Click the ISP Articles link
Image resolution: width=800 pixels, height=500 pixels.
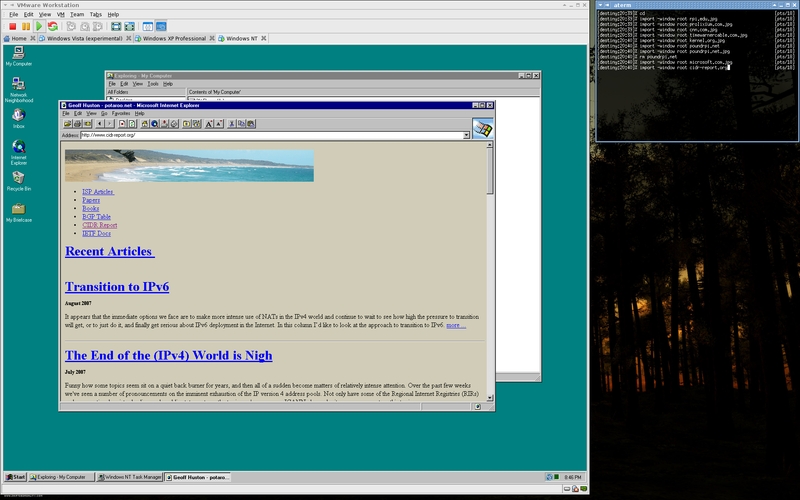point(98,192)
